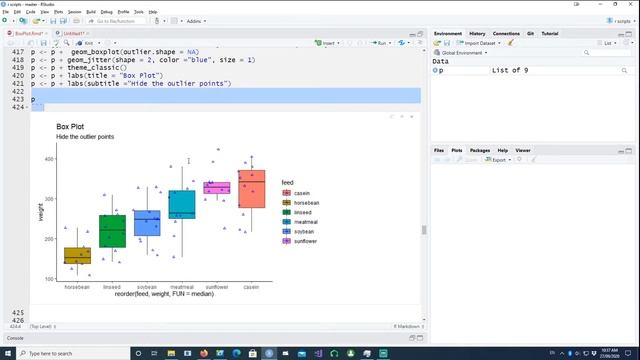
Task: Open the Run dropdown arrow
Action: (x=390, y=43)
